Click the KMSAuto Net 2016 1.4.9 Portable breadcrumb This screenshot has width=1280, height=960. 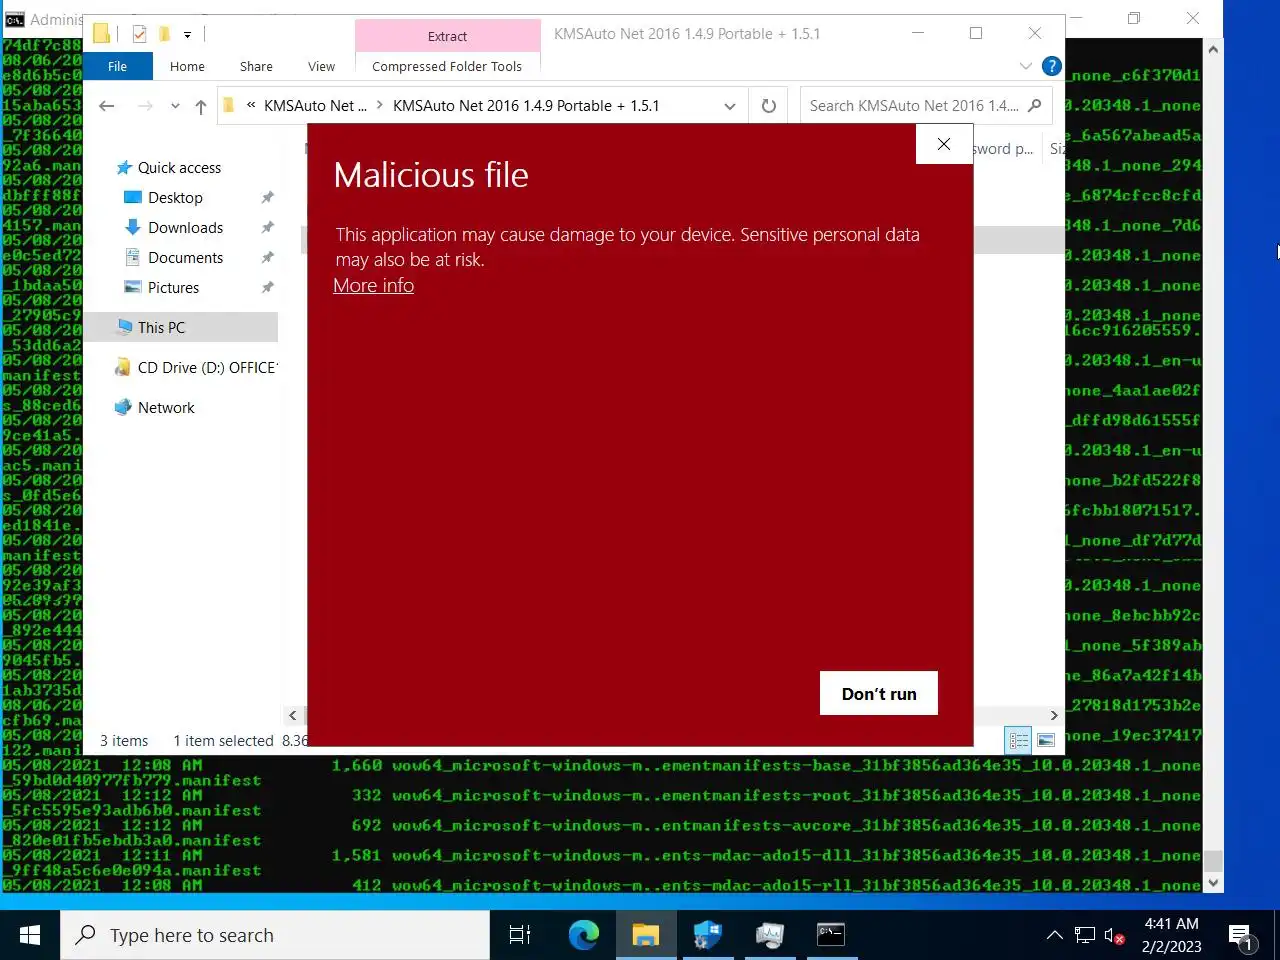point(526,105)
